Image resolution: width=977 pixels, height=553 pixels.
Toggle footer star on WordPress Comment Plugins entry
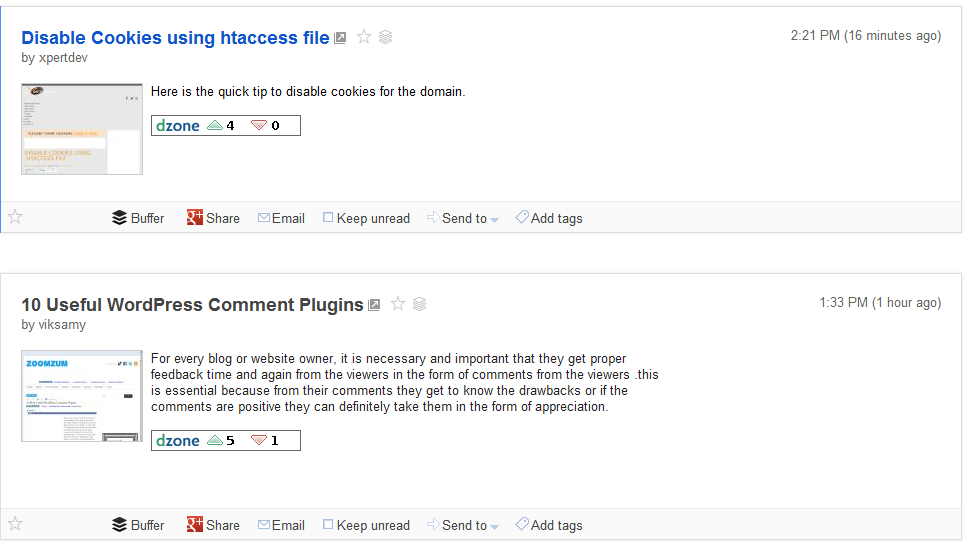pos(15,523)
